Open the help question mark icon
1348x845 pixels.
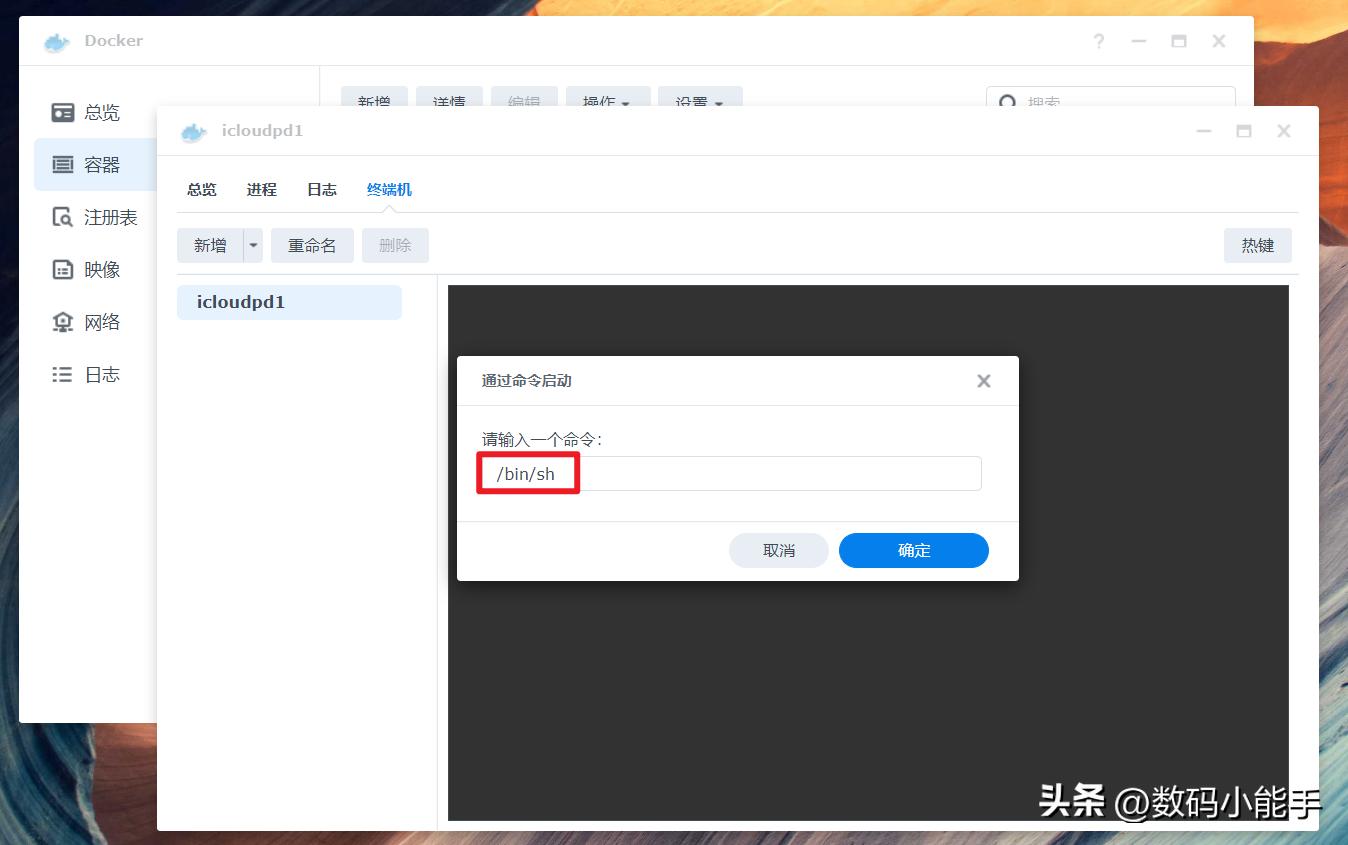tap(1098, 41)
